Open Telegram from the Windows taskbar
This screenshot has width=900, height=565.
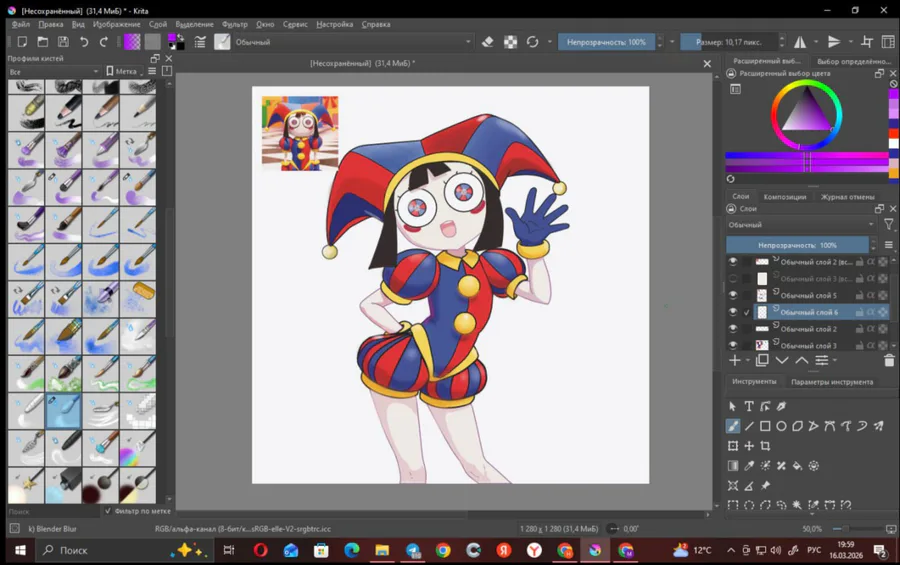coord(412,550)
